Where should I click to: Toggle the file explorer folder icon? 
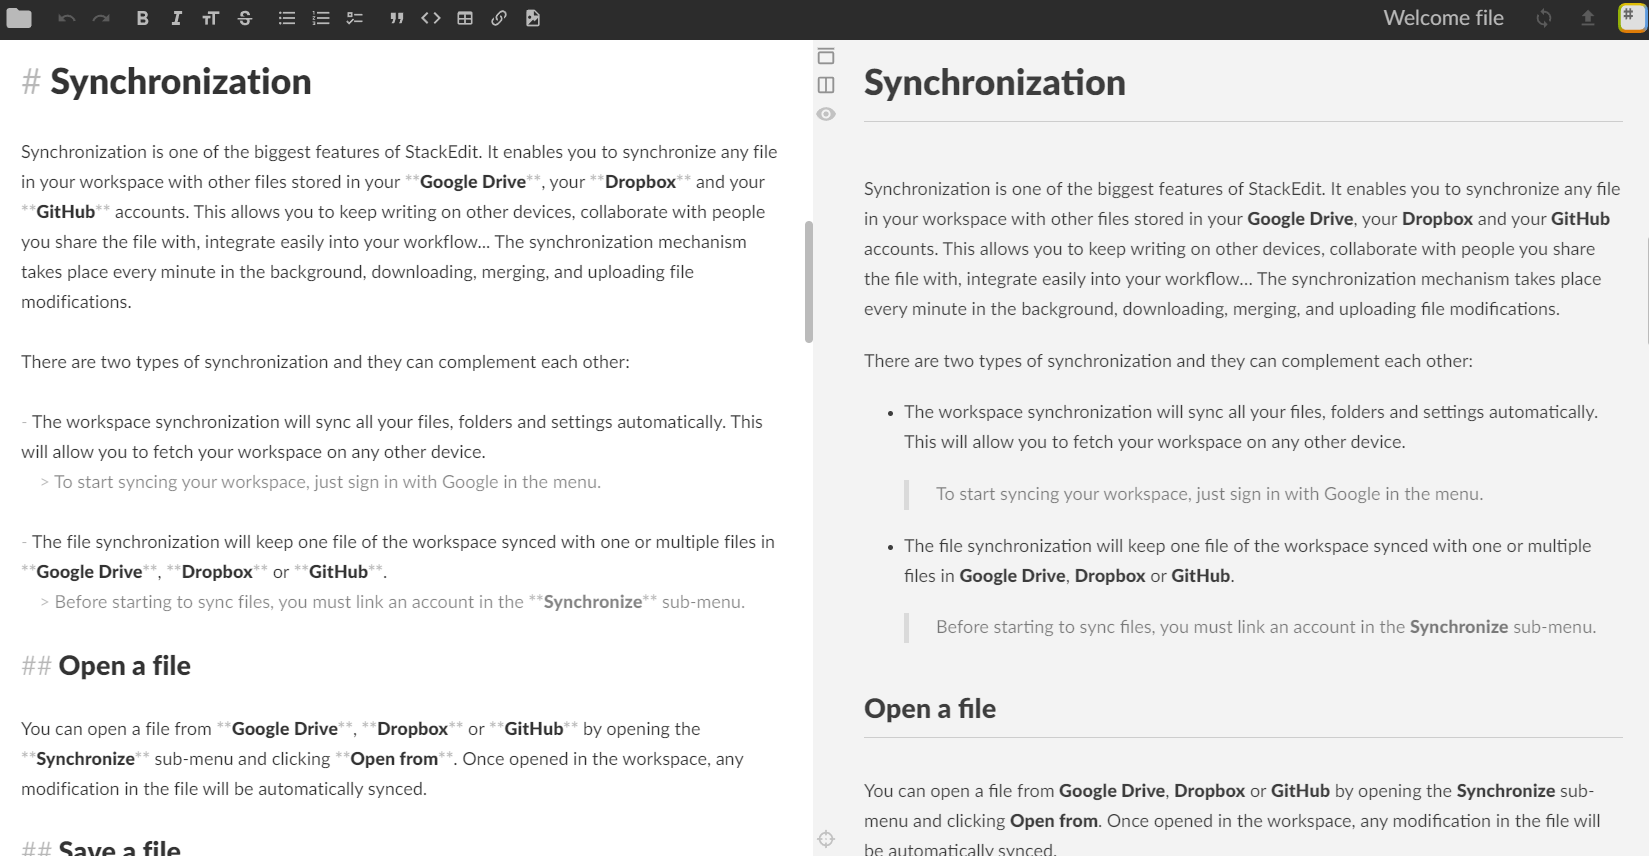click(x=19, y=18)
